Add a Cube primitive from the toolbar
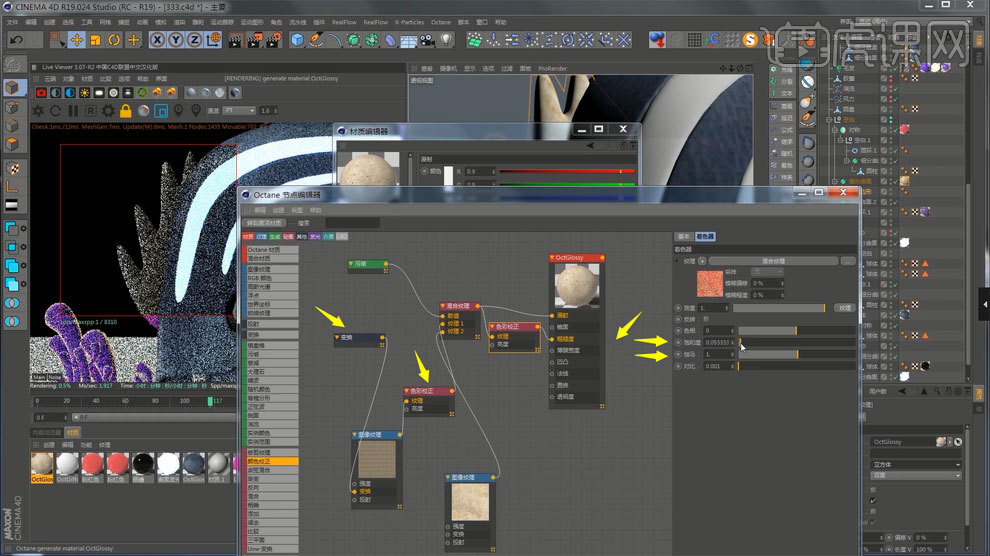The width and height of the screenshot is (990, 556). pos(297,40)
